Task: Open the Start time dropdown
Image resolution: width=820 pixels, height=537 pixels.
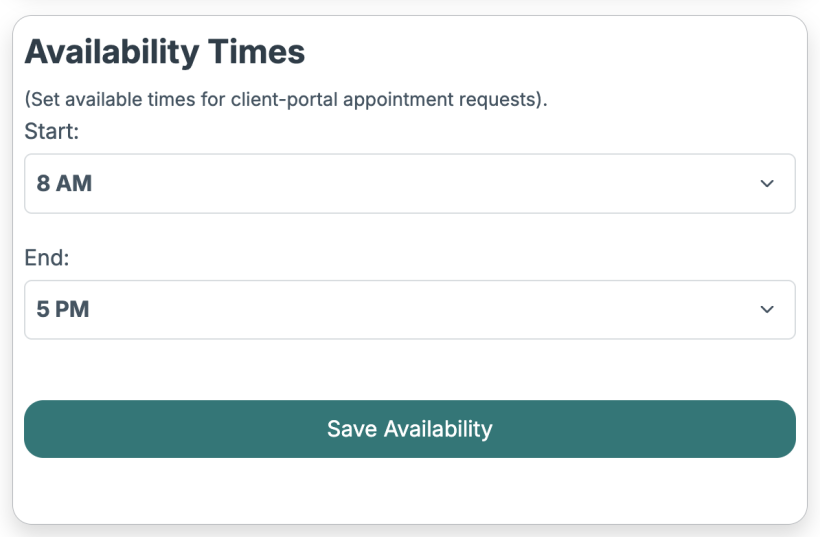Action: point(409,184)
